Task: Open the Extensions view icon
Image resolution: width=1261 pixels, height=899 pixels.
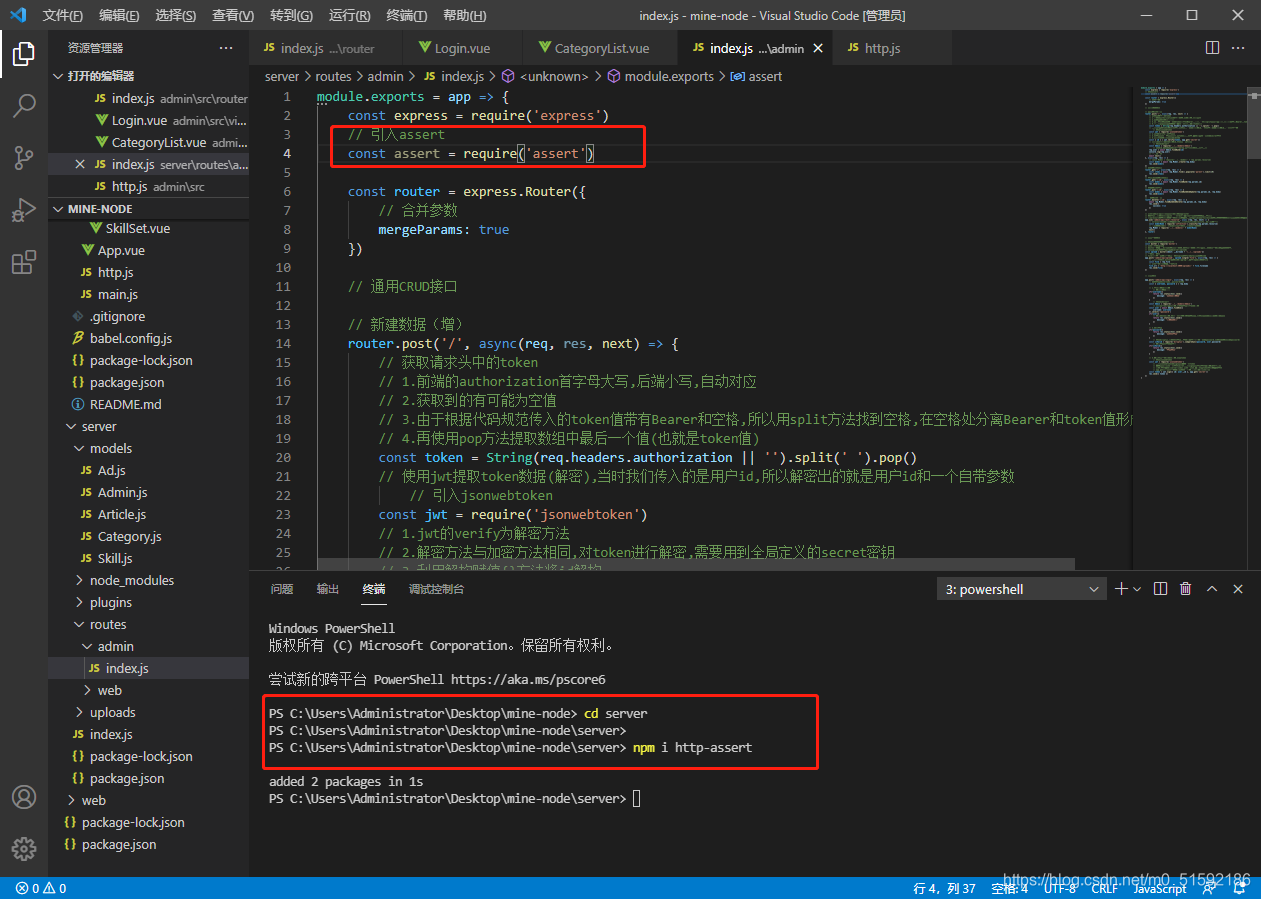Action: 24,263
